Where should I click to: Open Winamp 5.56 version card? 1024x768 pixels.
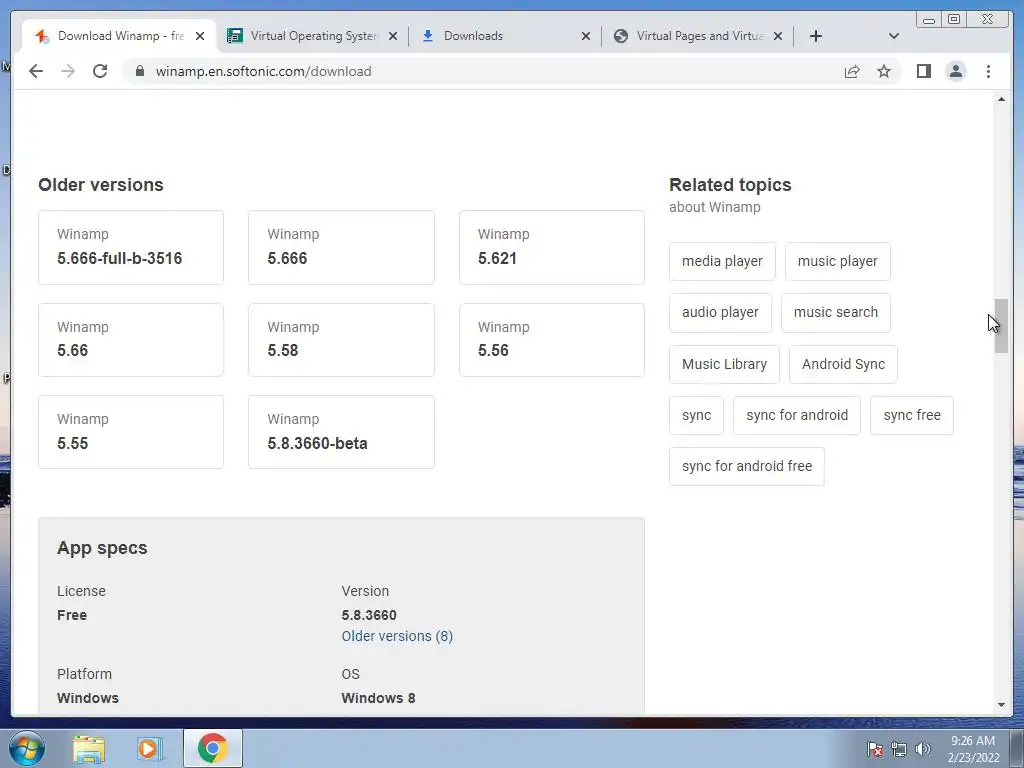tap(552, 340)
